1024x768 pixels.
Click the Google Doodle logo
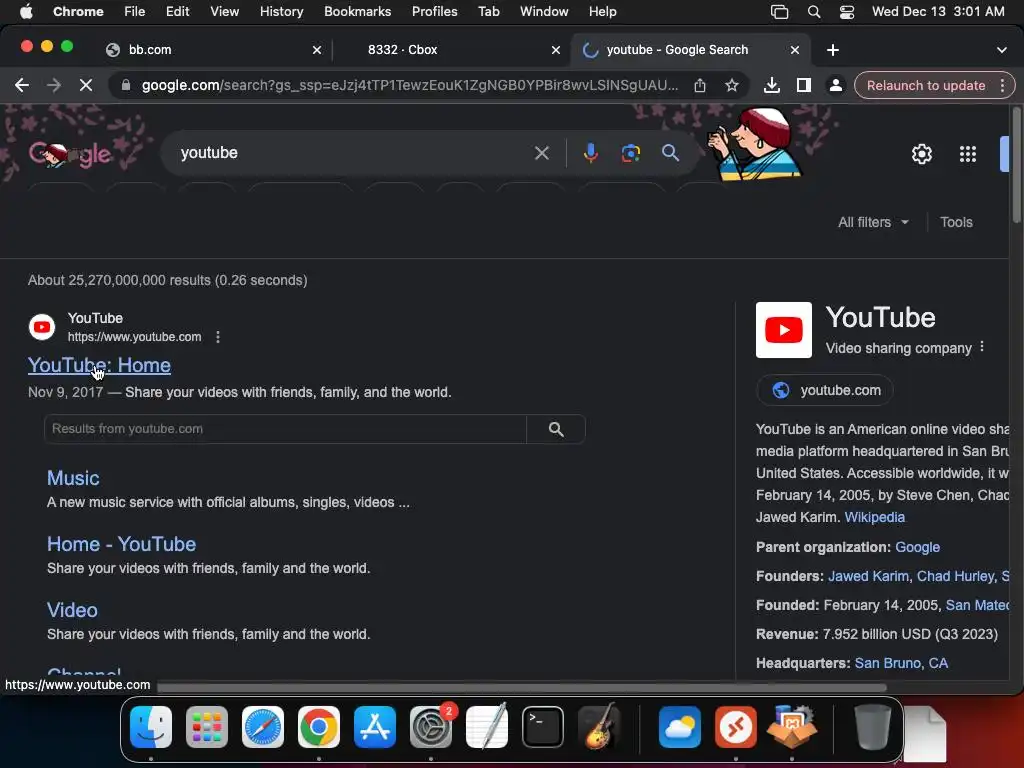tap(70, 154)
